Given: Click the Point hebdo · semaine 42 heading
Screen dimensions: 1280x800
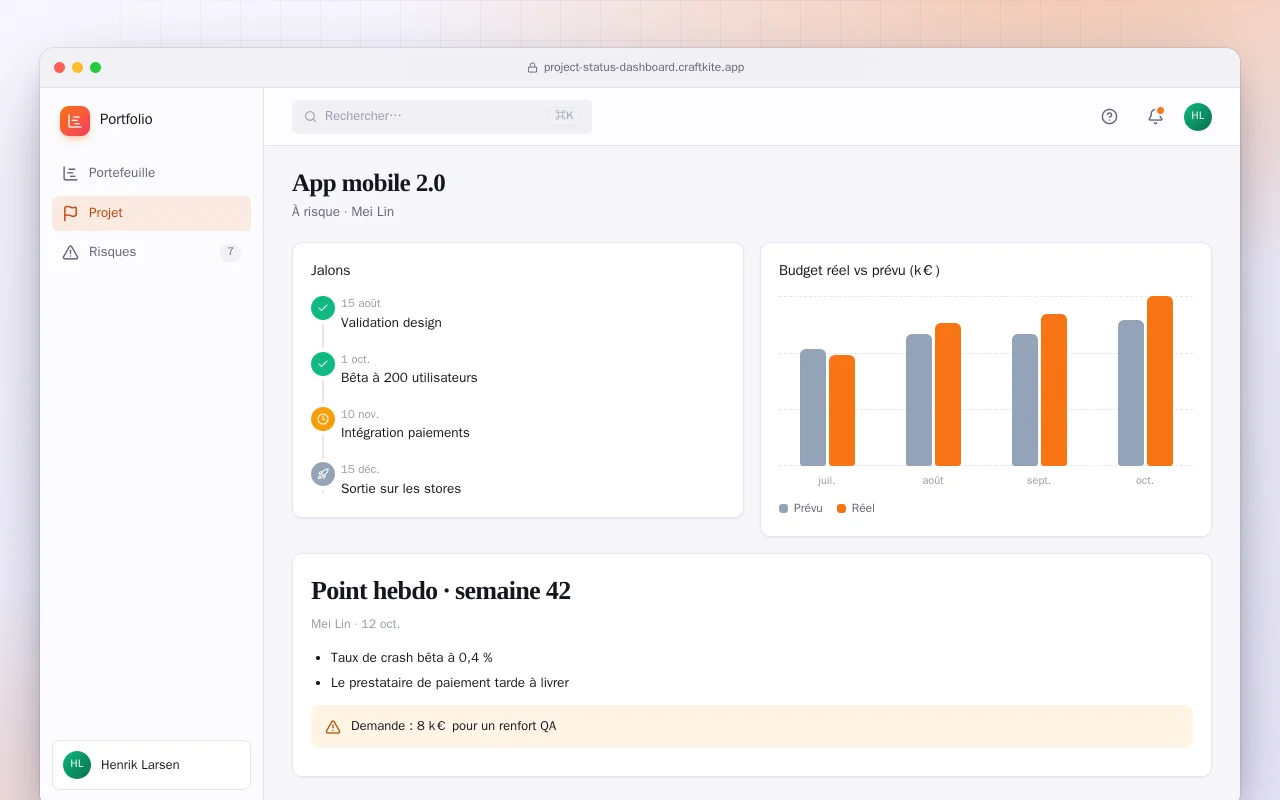Looking at the screenshot, I should tap(441, 591).
